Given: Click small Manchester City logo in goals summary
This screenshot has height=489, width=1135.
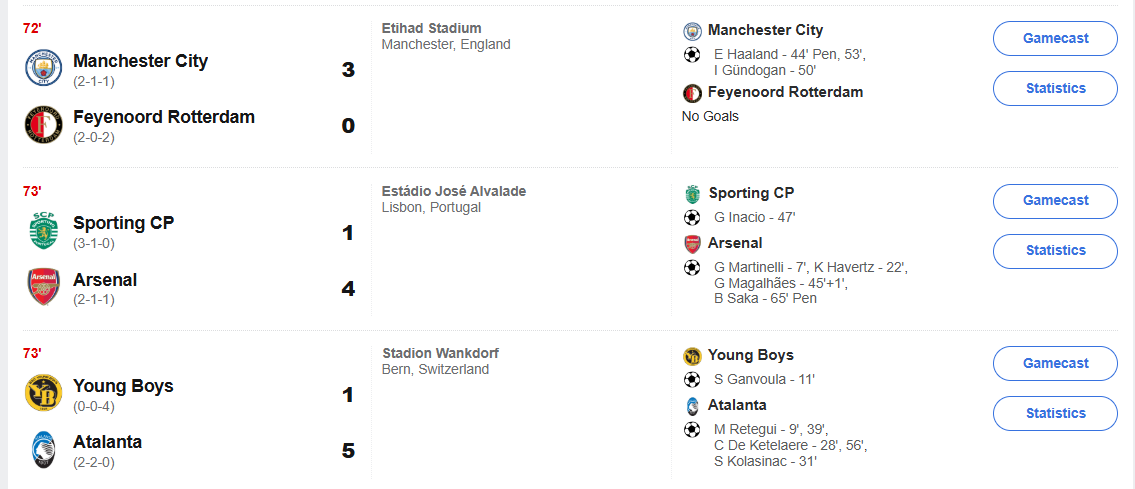Looking at the screenshot, I should click(x=692, y=31).
